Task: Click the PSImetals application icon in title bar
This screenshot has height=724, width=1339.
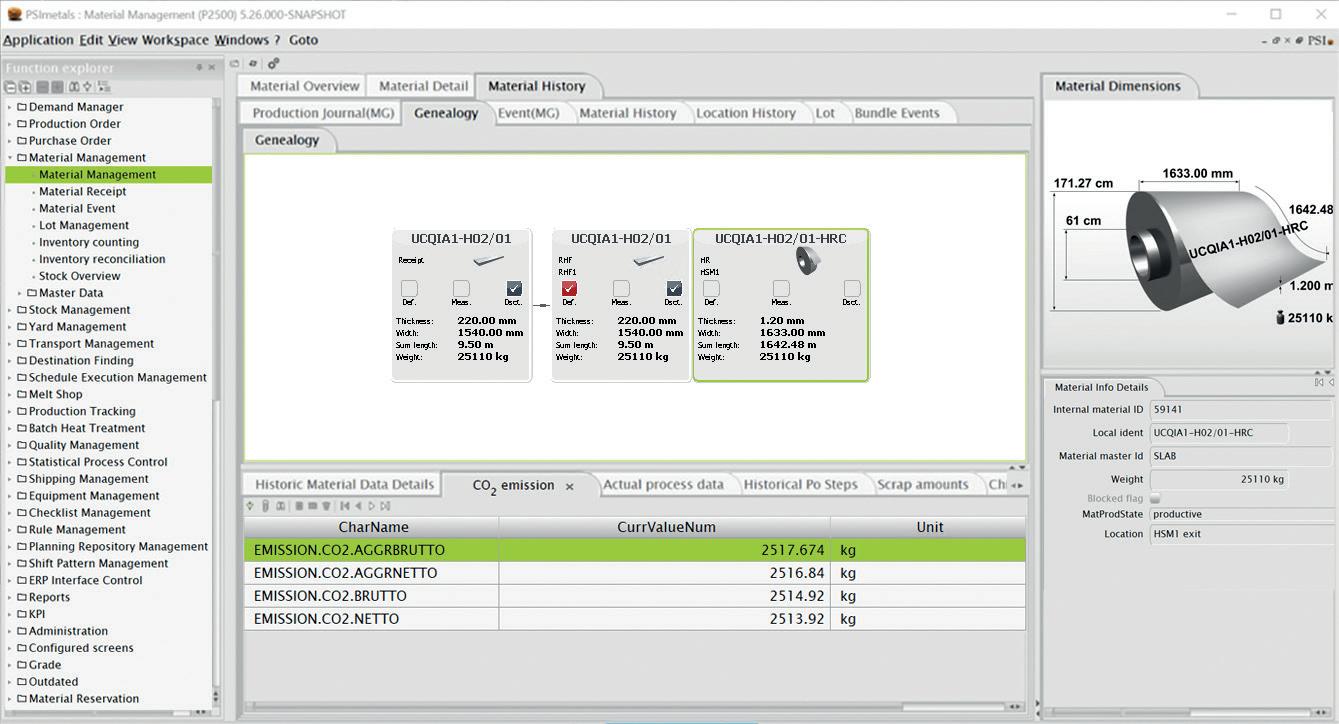Action: click(14, 14)
